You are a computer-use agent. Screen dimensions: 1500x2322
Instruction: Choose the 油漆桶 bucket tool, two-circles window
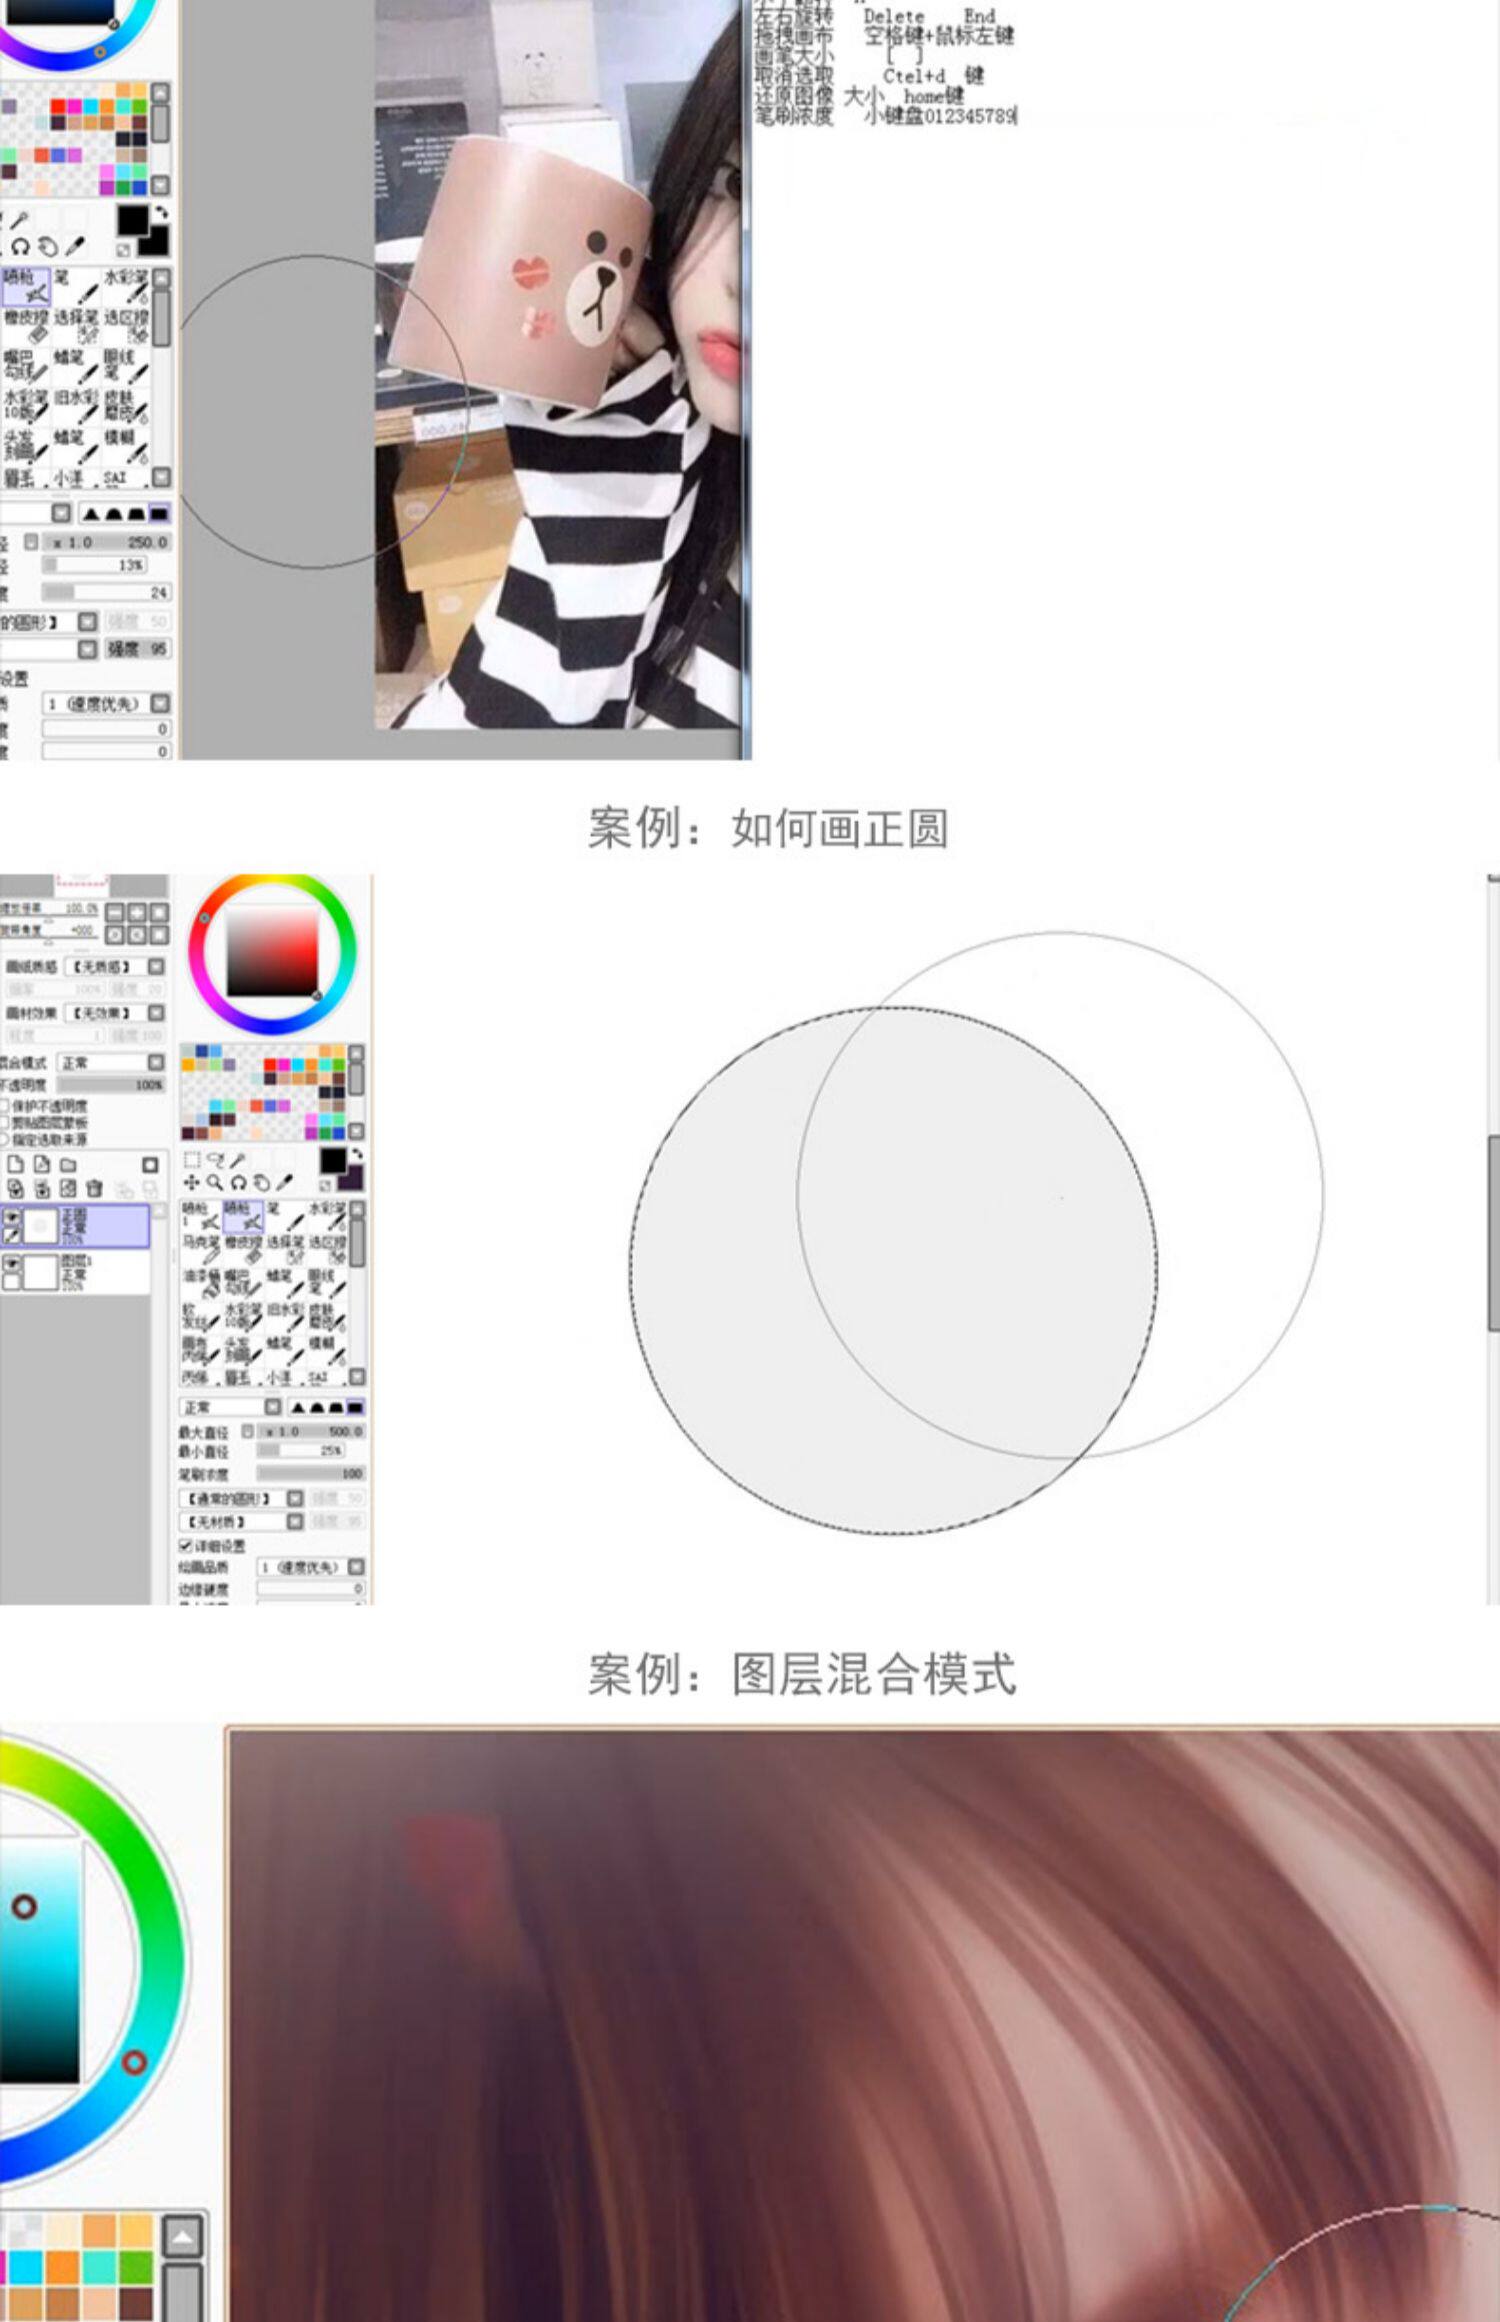[x=201, y=1283]
